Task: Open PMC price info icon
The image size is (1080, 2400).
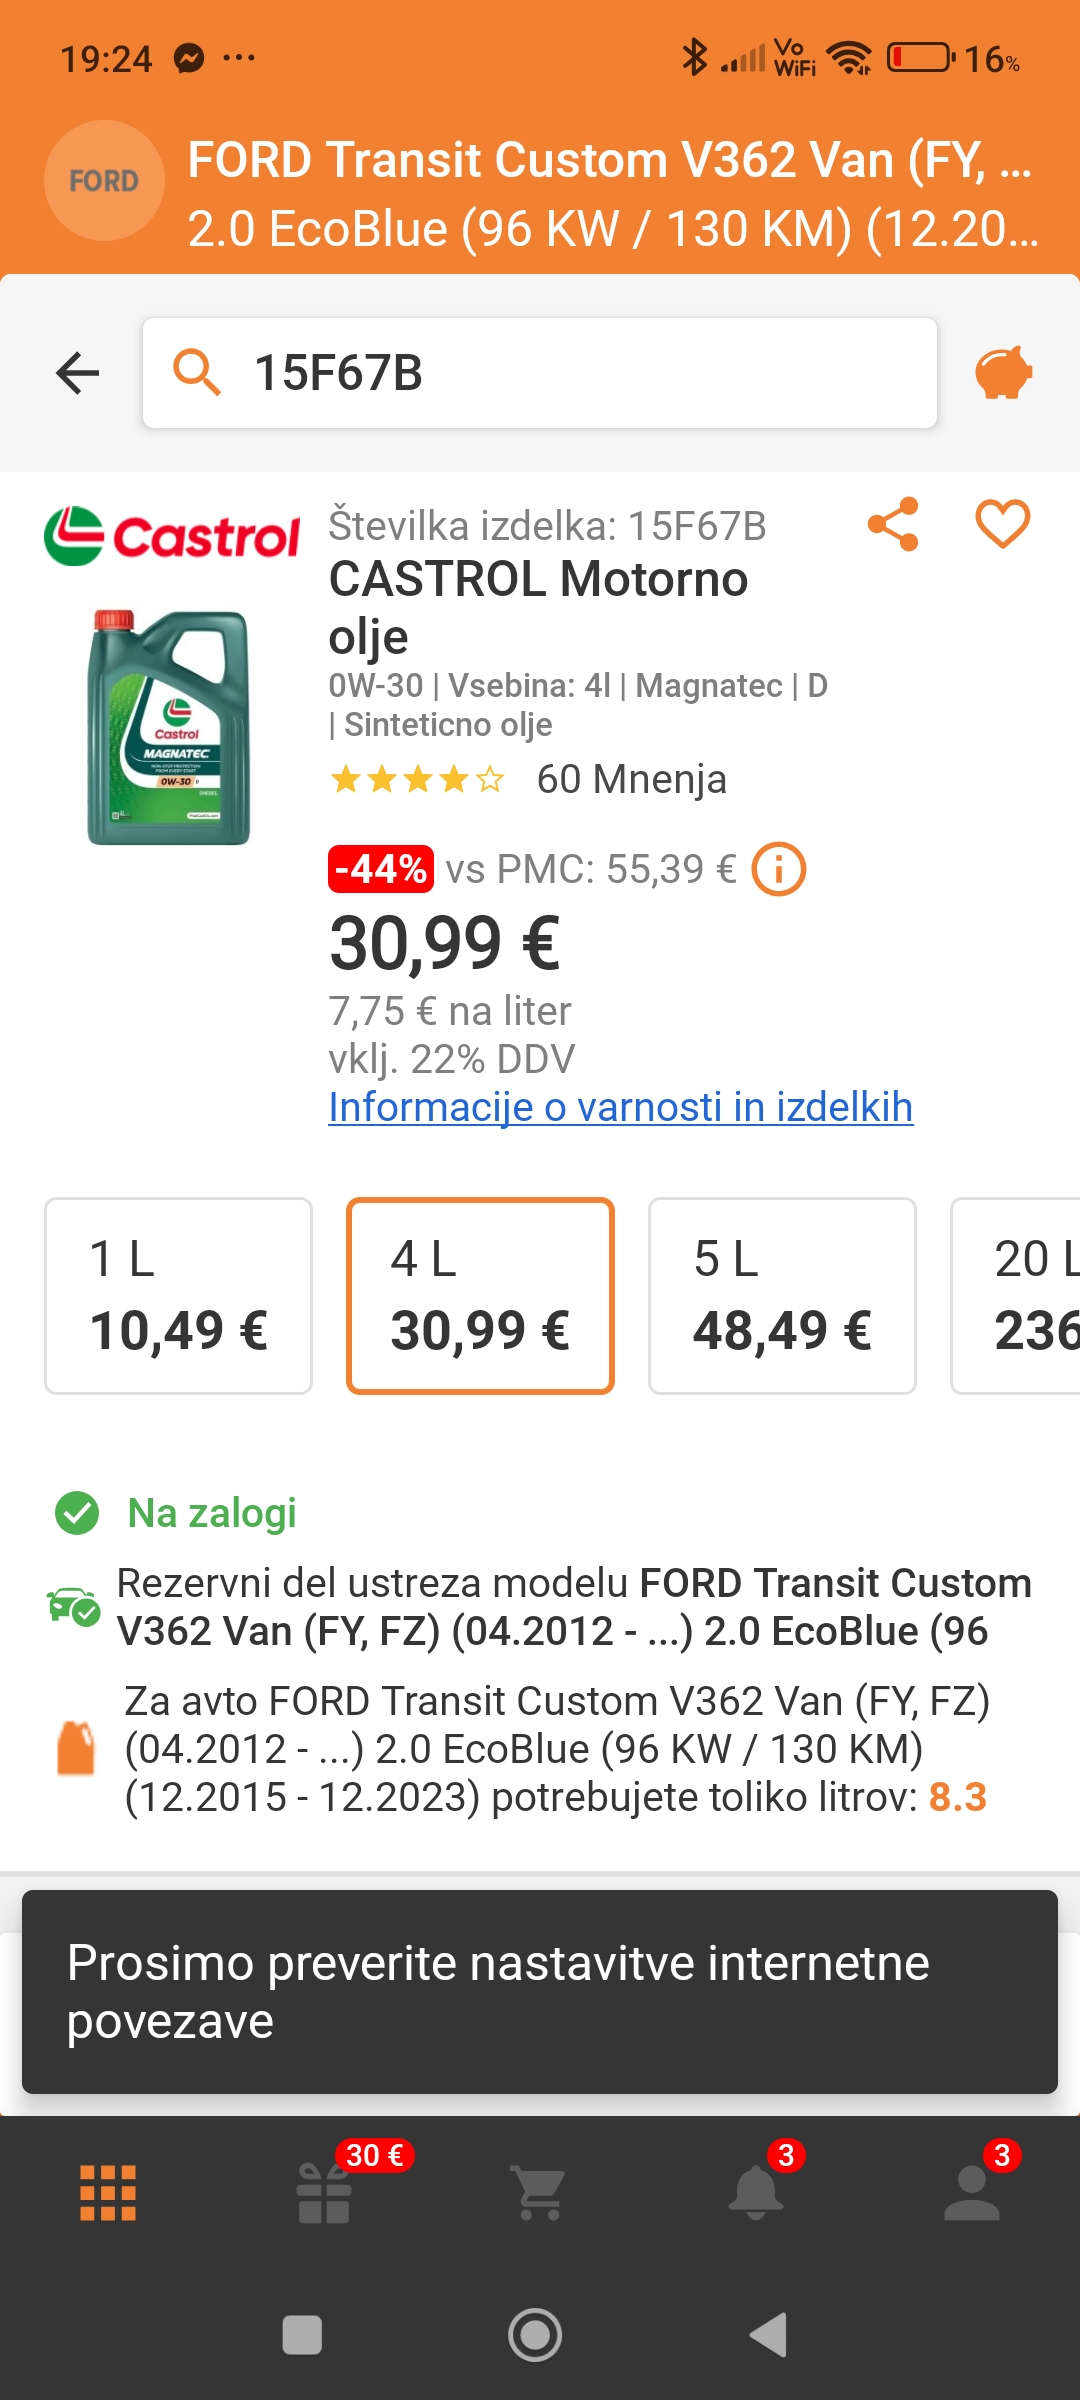Action: 778,869
